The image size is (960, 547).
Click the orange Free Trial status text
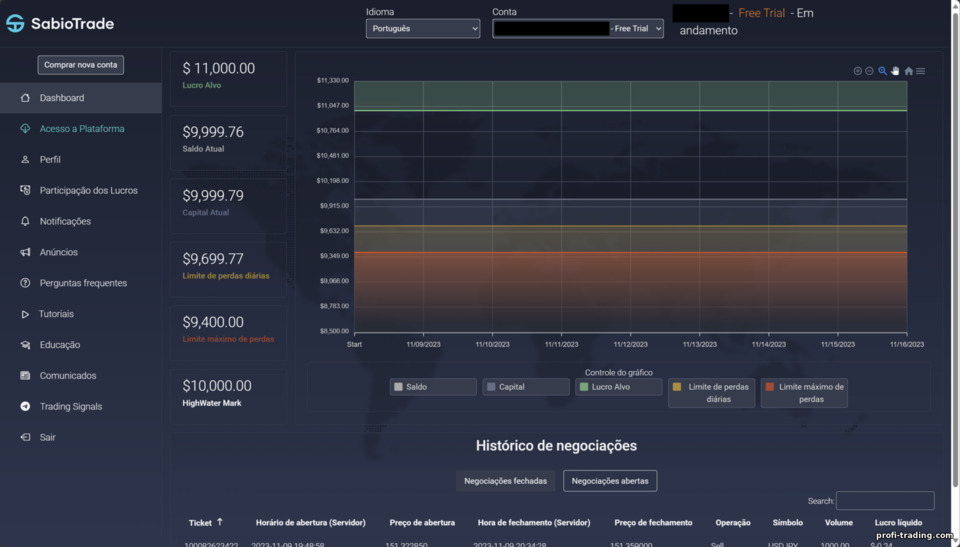(x=761, y=13)
